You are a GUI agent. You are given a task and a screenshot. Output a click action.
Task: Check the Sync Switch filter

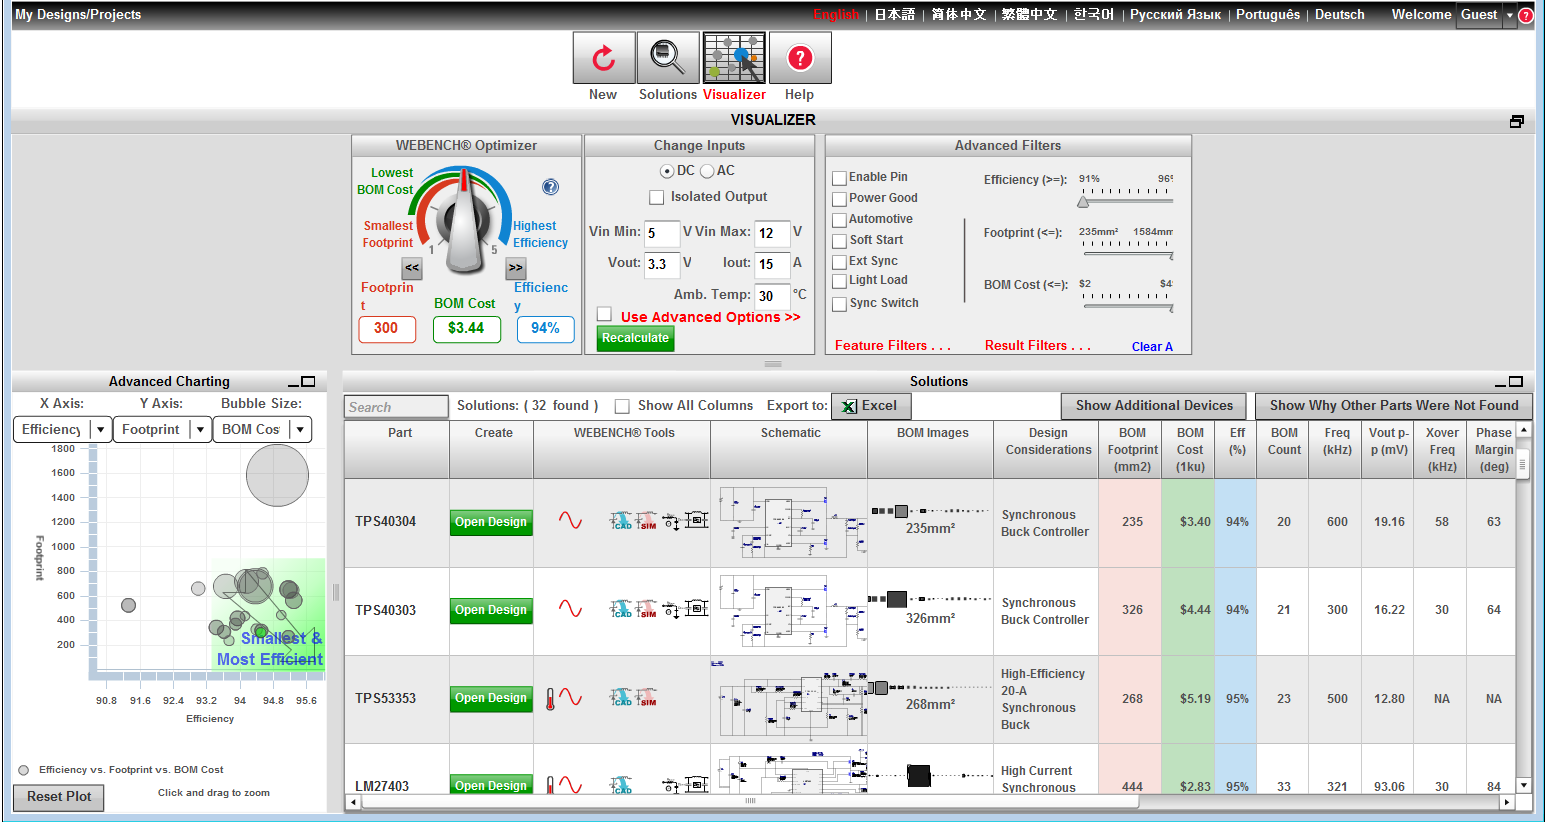click(840, 304)
